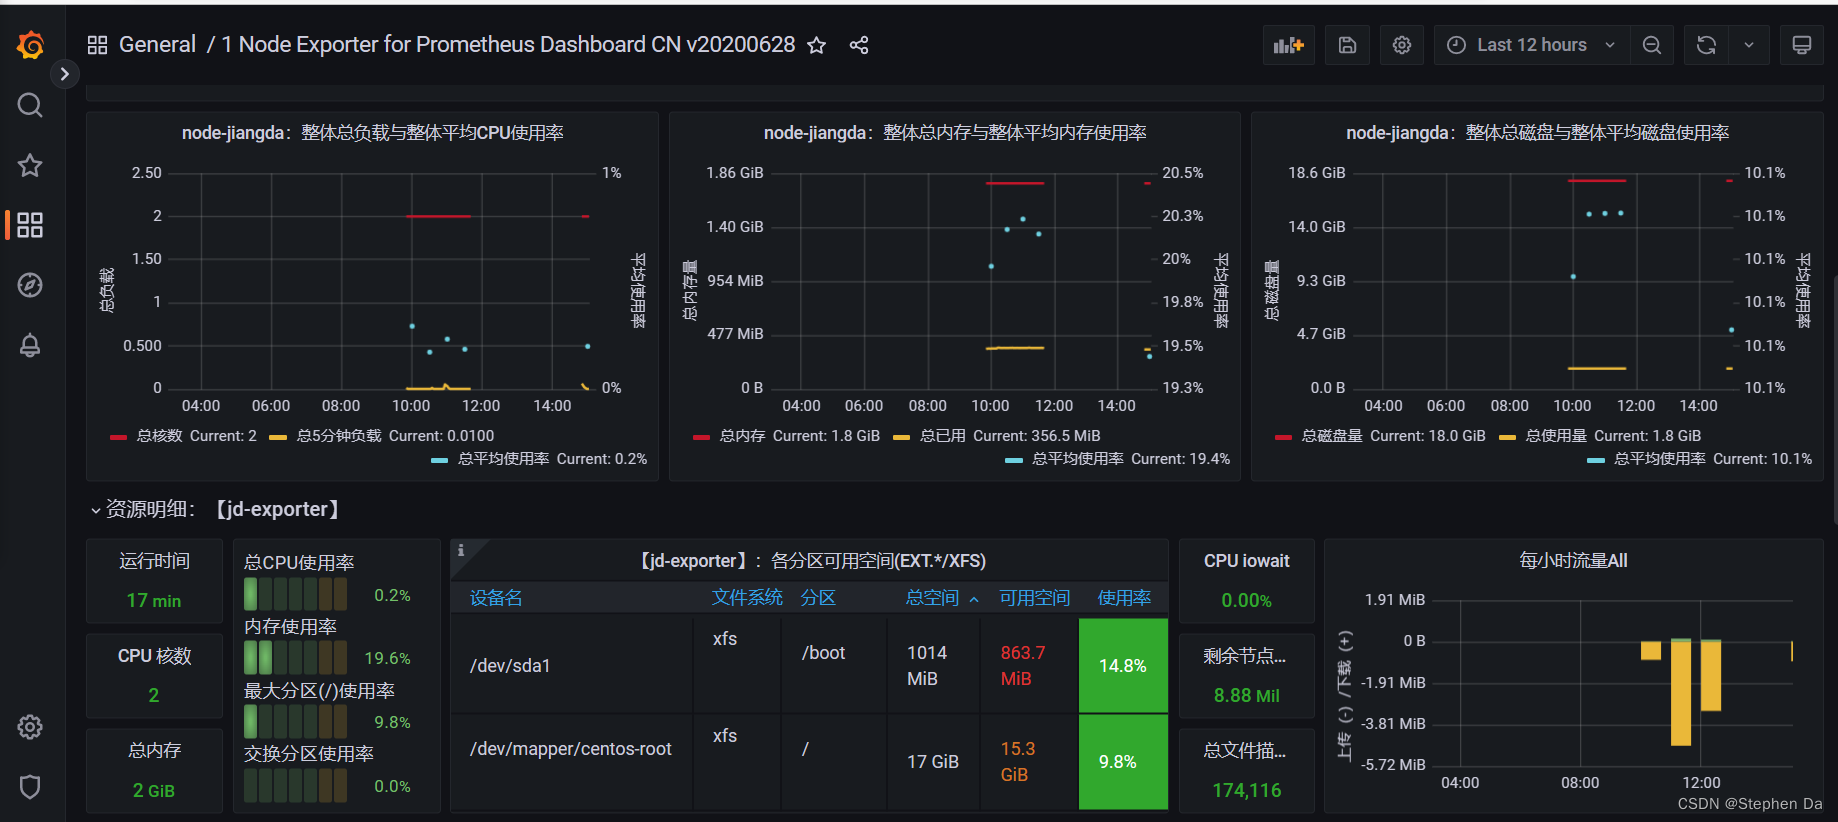Click the yellow 总已用 legend color swatch
Image resolution: width=1838 pixels, height=822 pixels.
coord(901,437)
